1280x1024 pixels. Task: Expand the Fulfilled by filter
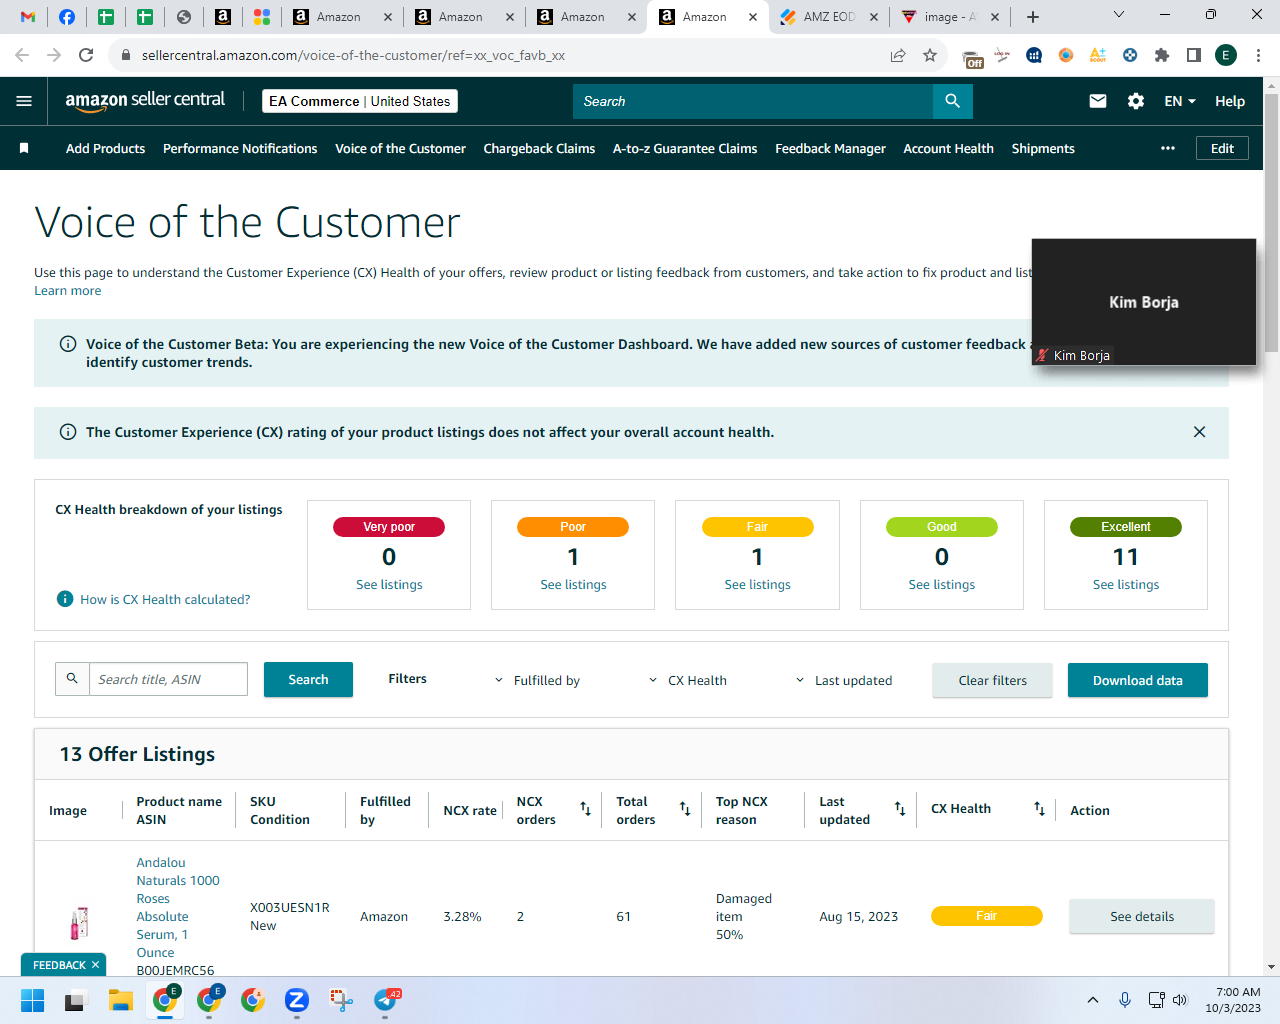[537, 680]
